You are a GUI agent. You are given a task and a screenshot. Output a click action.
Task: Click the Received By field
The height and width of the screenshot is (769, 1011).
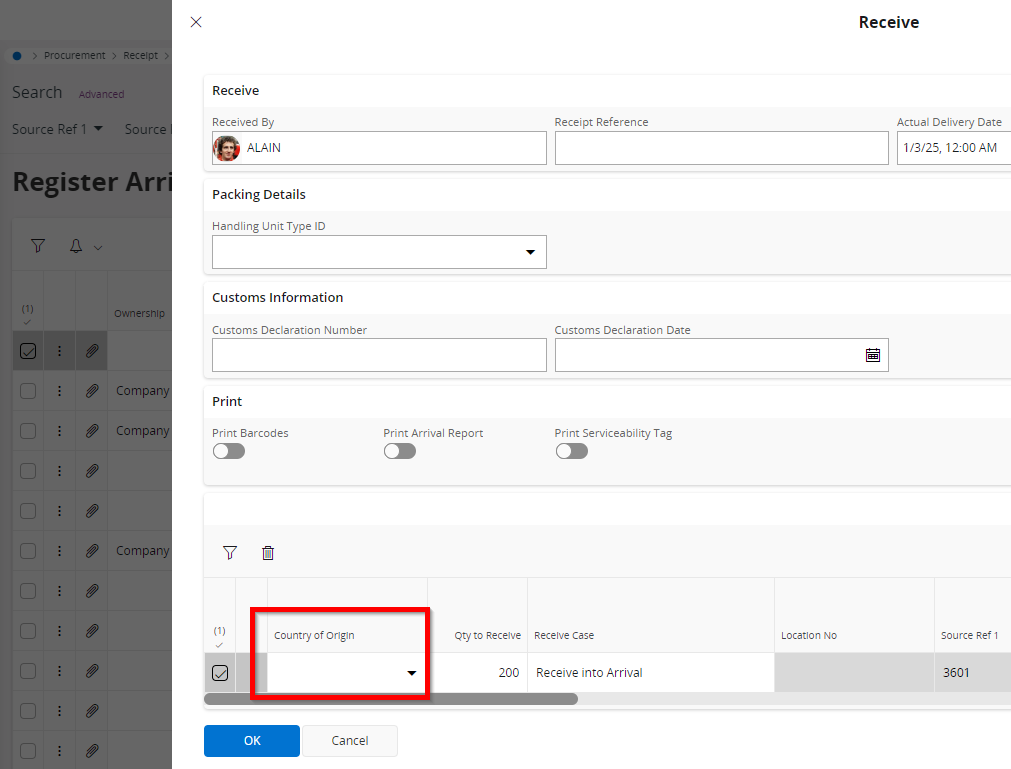[379, 148]
